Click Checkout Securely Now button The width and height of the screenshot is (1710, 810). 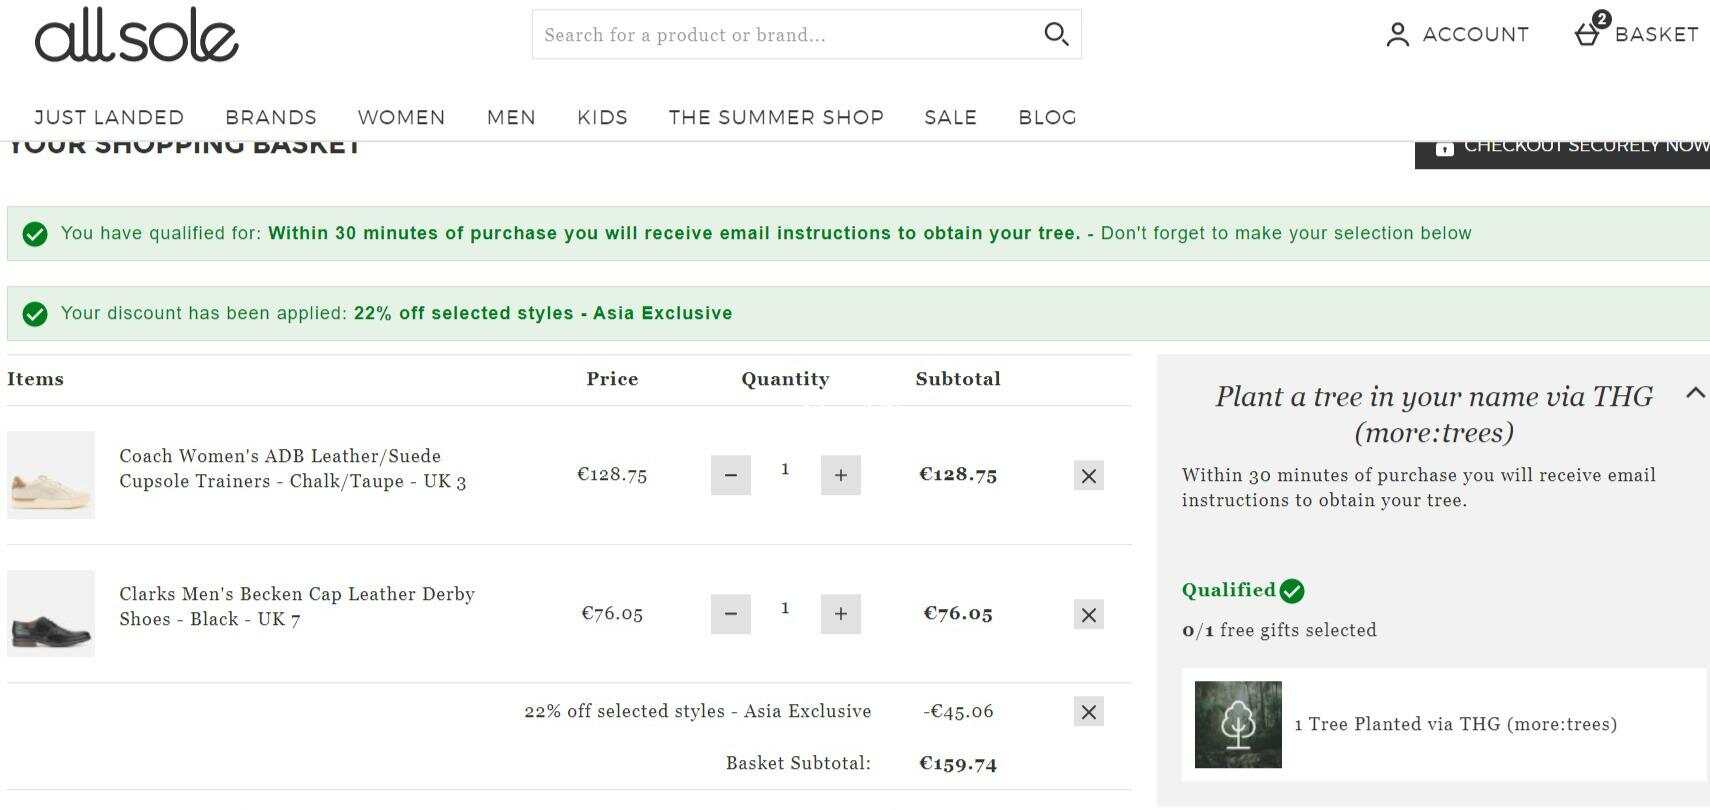(x=1562, y=152)
